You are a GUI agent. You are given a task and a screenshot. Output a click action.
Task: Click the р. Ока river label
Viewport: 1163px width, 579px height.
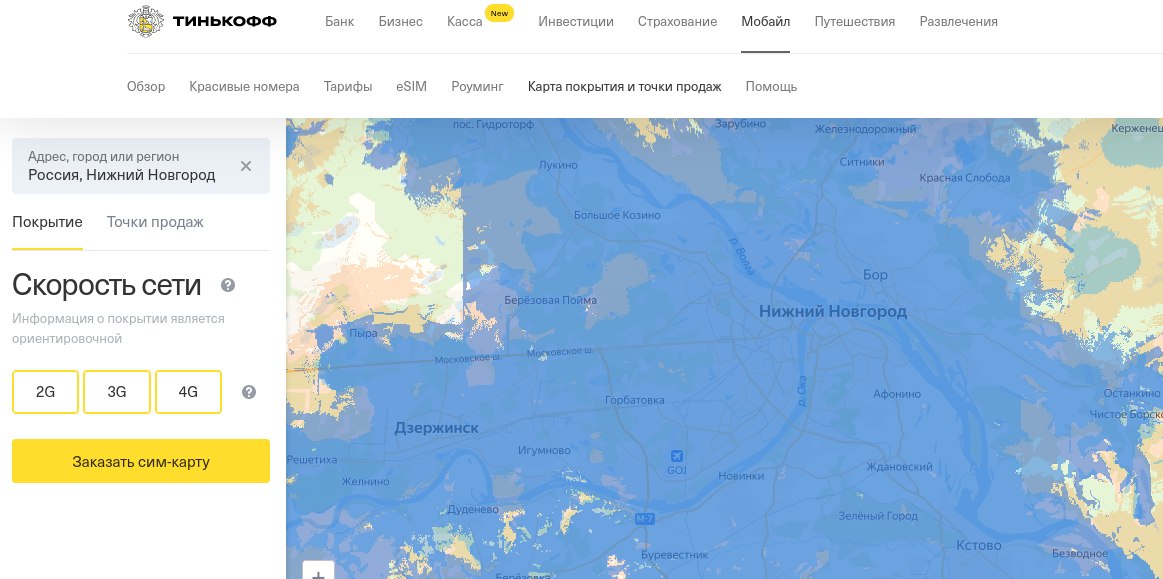(x=801, y=390)
